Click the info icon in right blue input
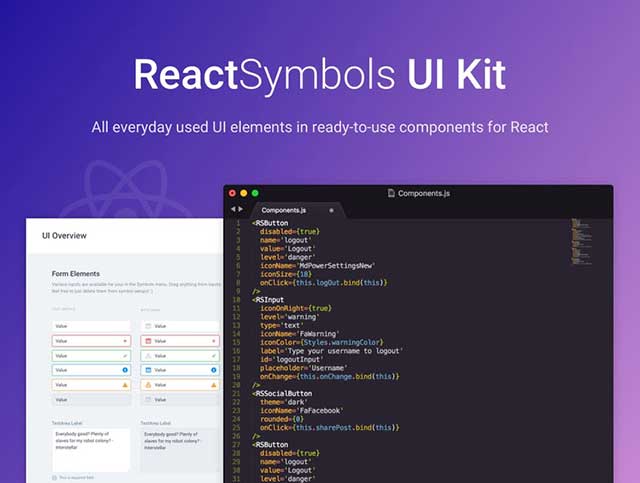The width and height of the screenshot is (640, 483). (214, 370)
